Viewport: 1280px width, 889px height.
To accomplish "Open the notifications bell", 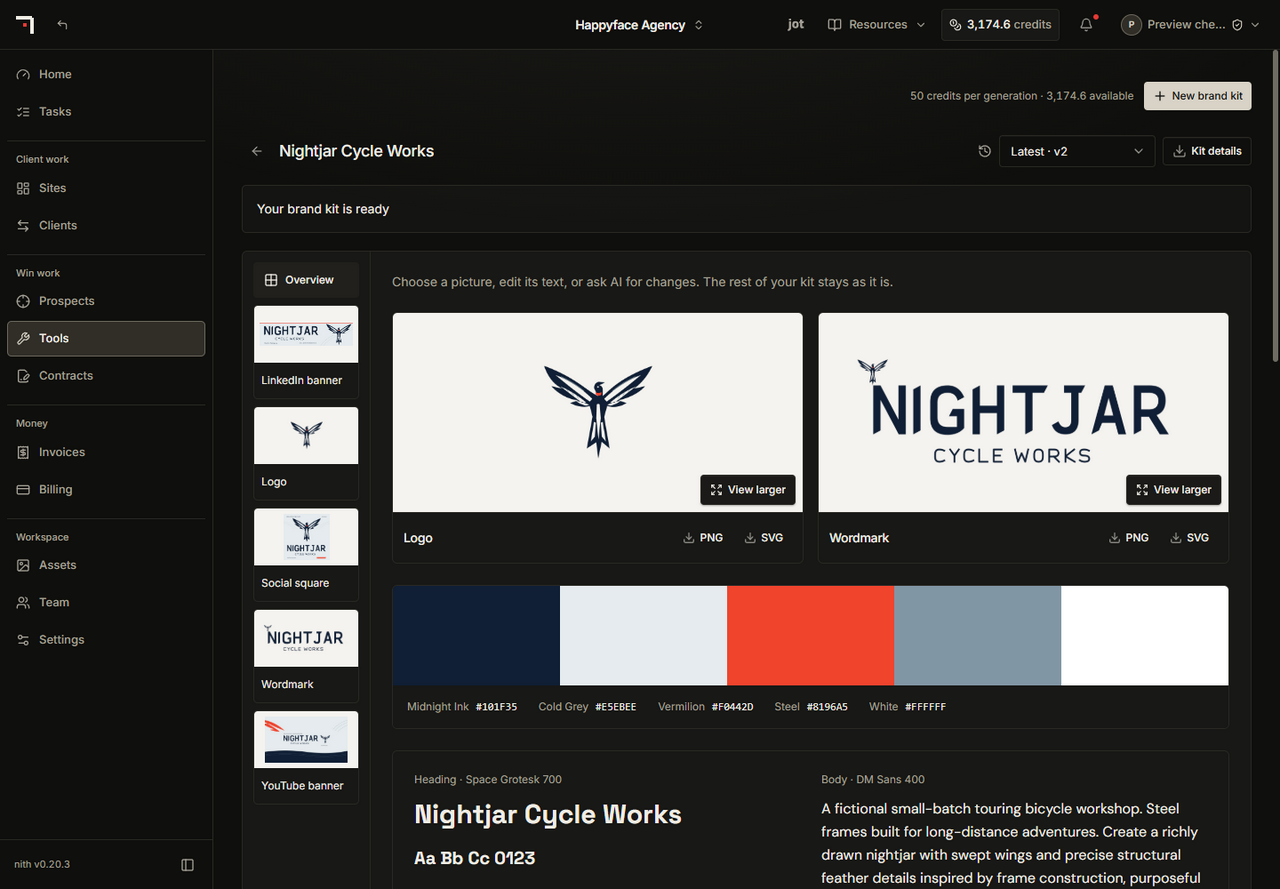I will [1086, 24].
